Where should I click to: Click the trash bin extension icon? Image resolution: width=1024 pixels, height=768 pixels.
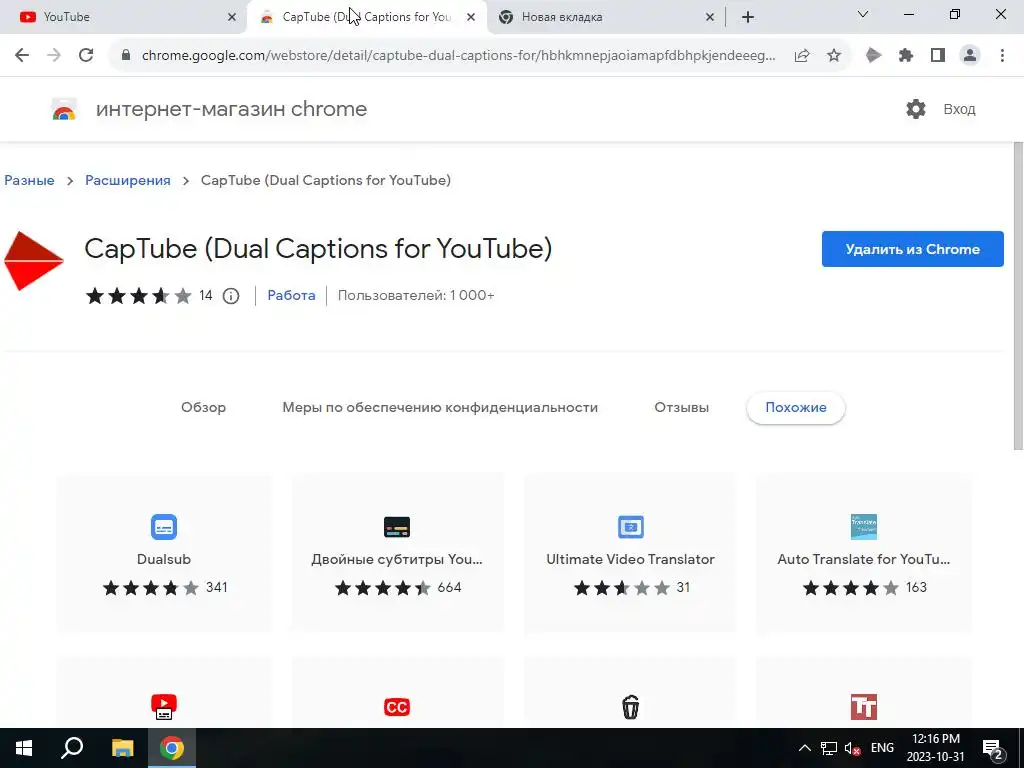coord(630,707)
